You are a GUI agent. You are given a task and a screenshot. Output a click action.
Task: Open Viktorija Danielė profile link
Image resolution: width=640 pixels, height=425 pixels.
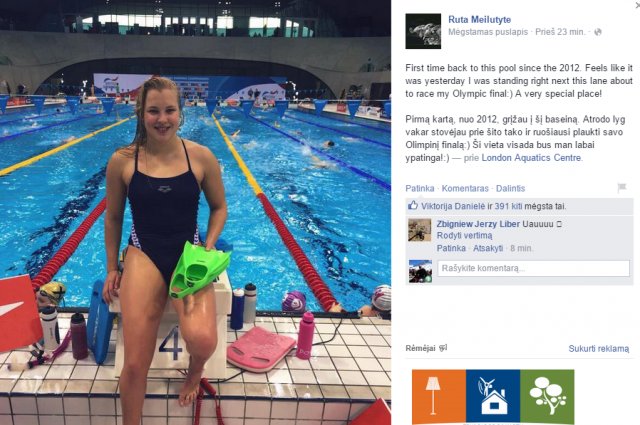(453, 206)
